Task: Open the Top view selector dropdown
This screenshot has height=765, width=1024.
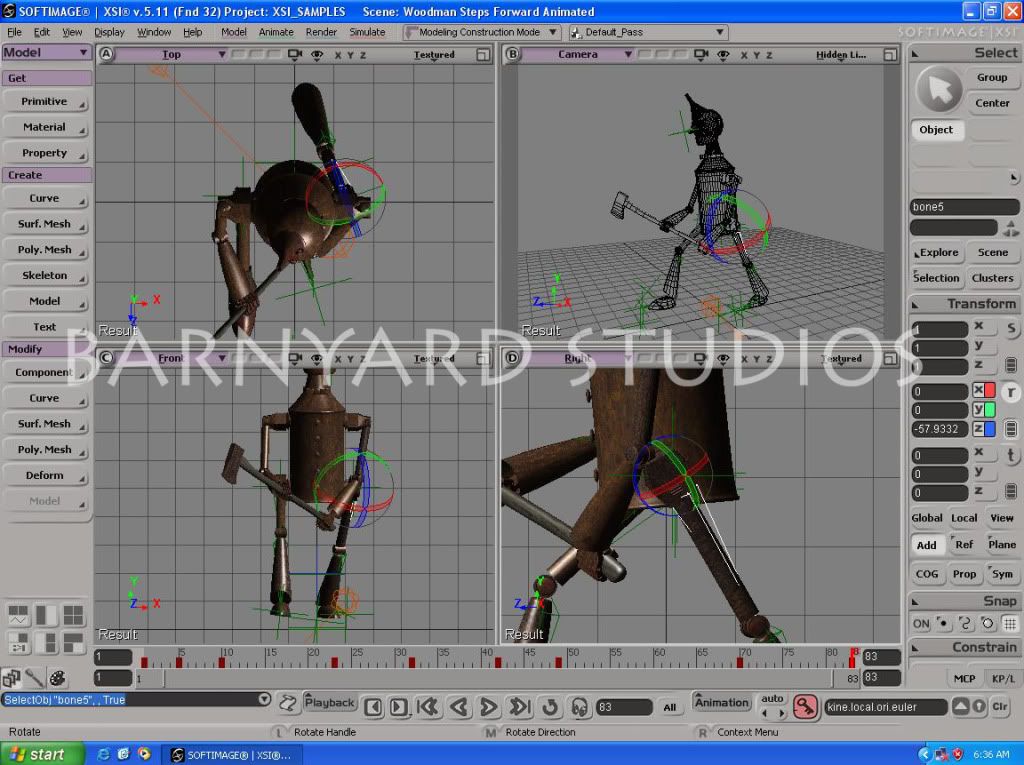Action: (x=172, y=55)
